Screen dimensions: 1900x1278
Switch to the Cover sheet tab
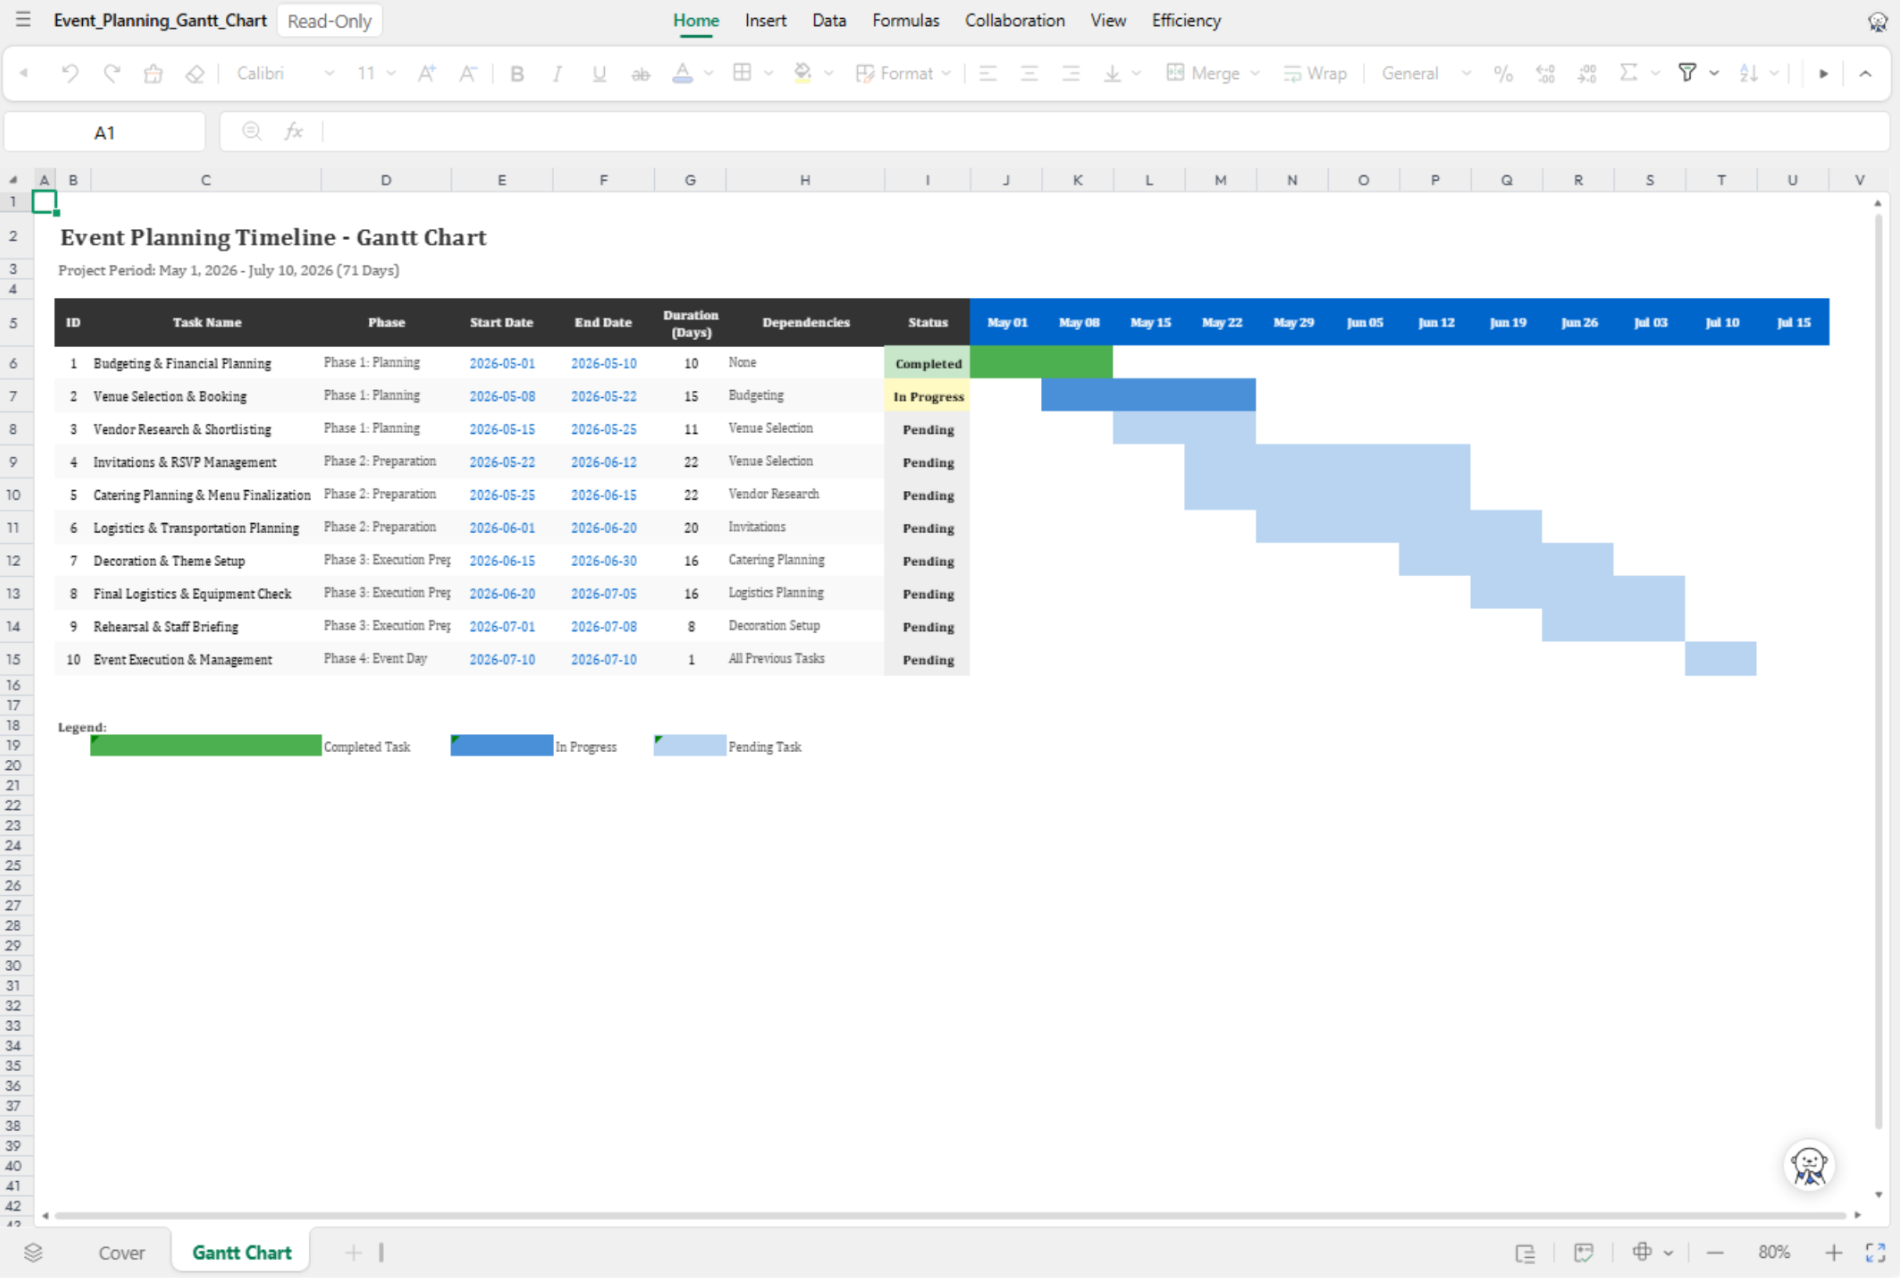coord(121,1252)
